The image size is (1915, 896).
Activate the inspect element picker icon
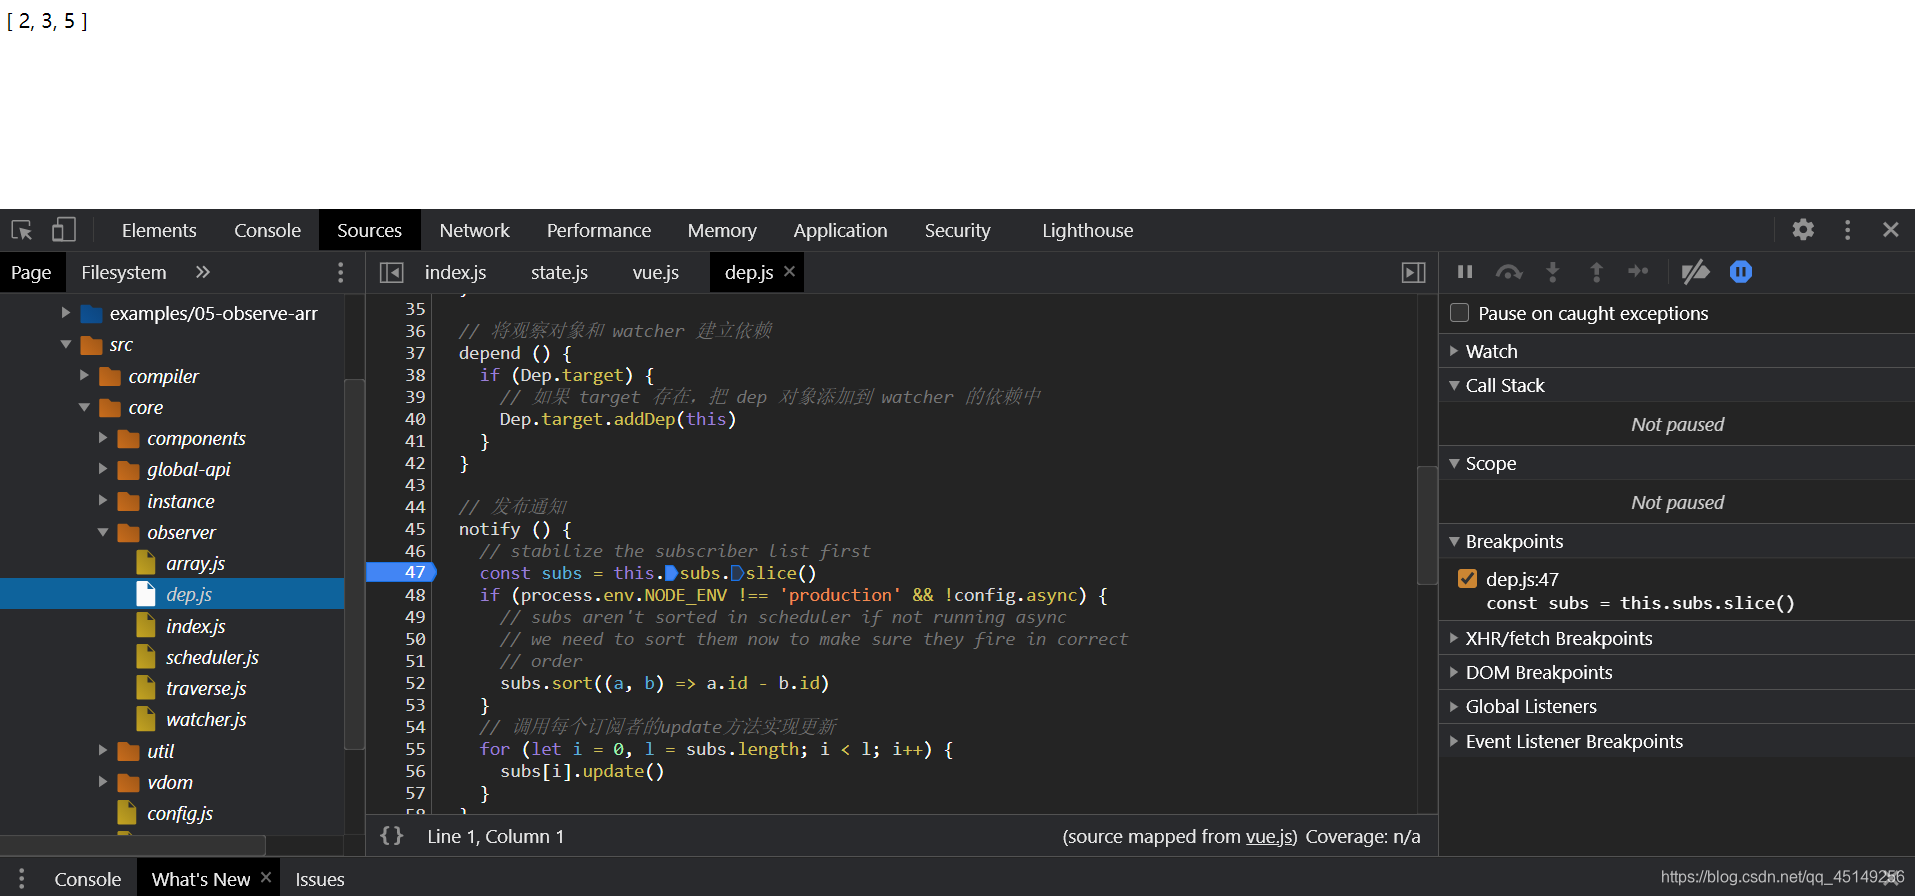[22, 230]
